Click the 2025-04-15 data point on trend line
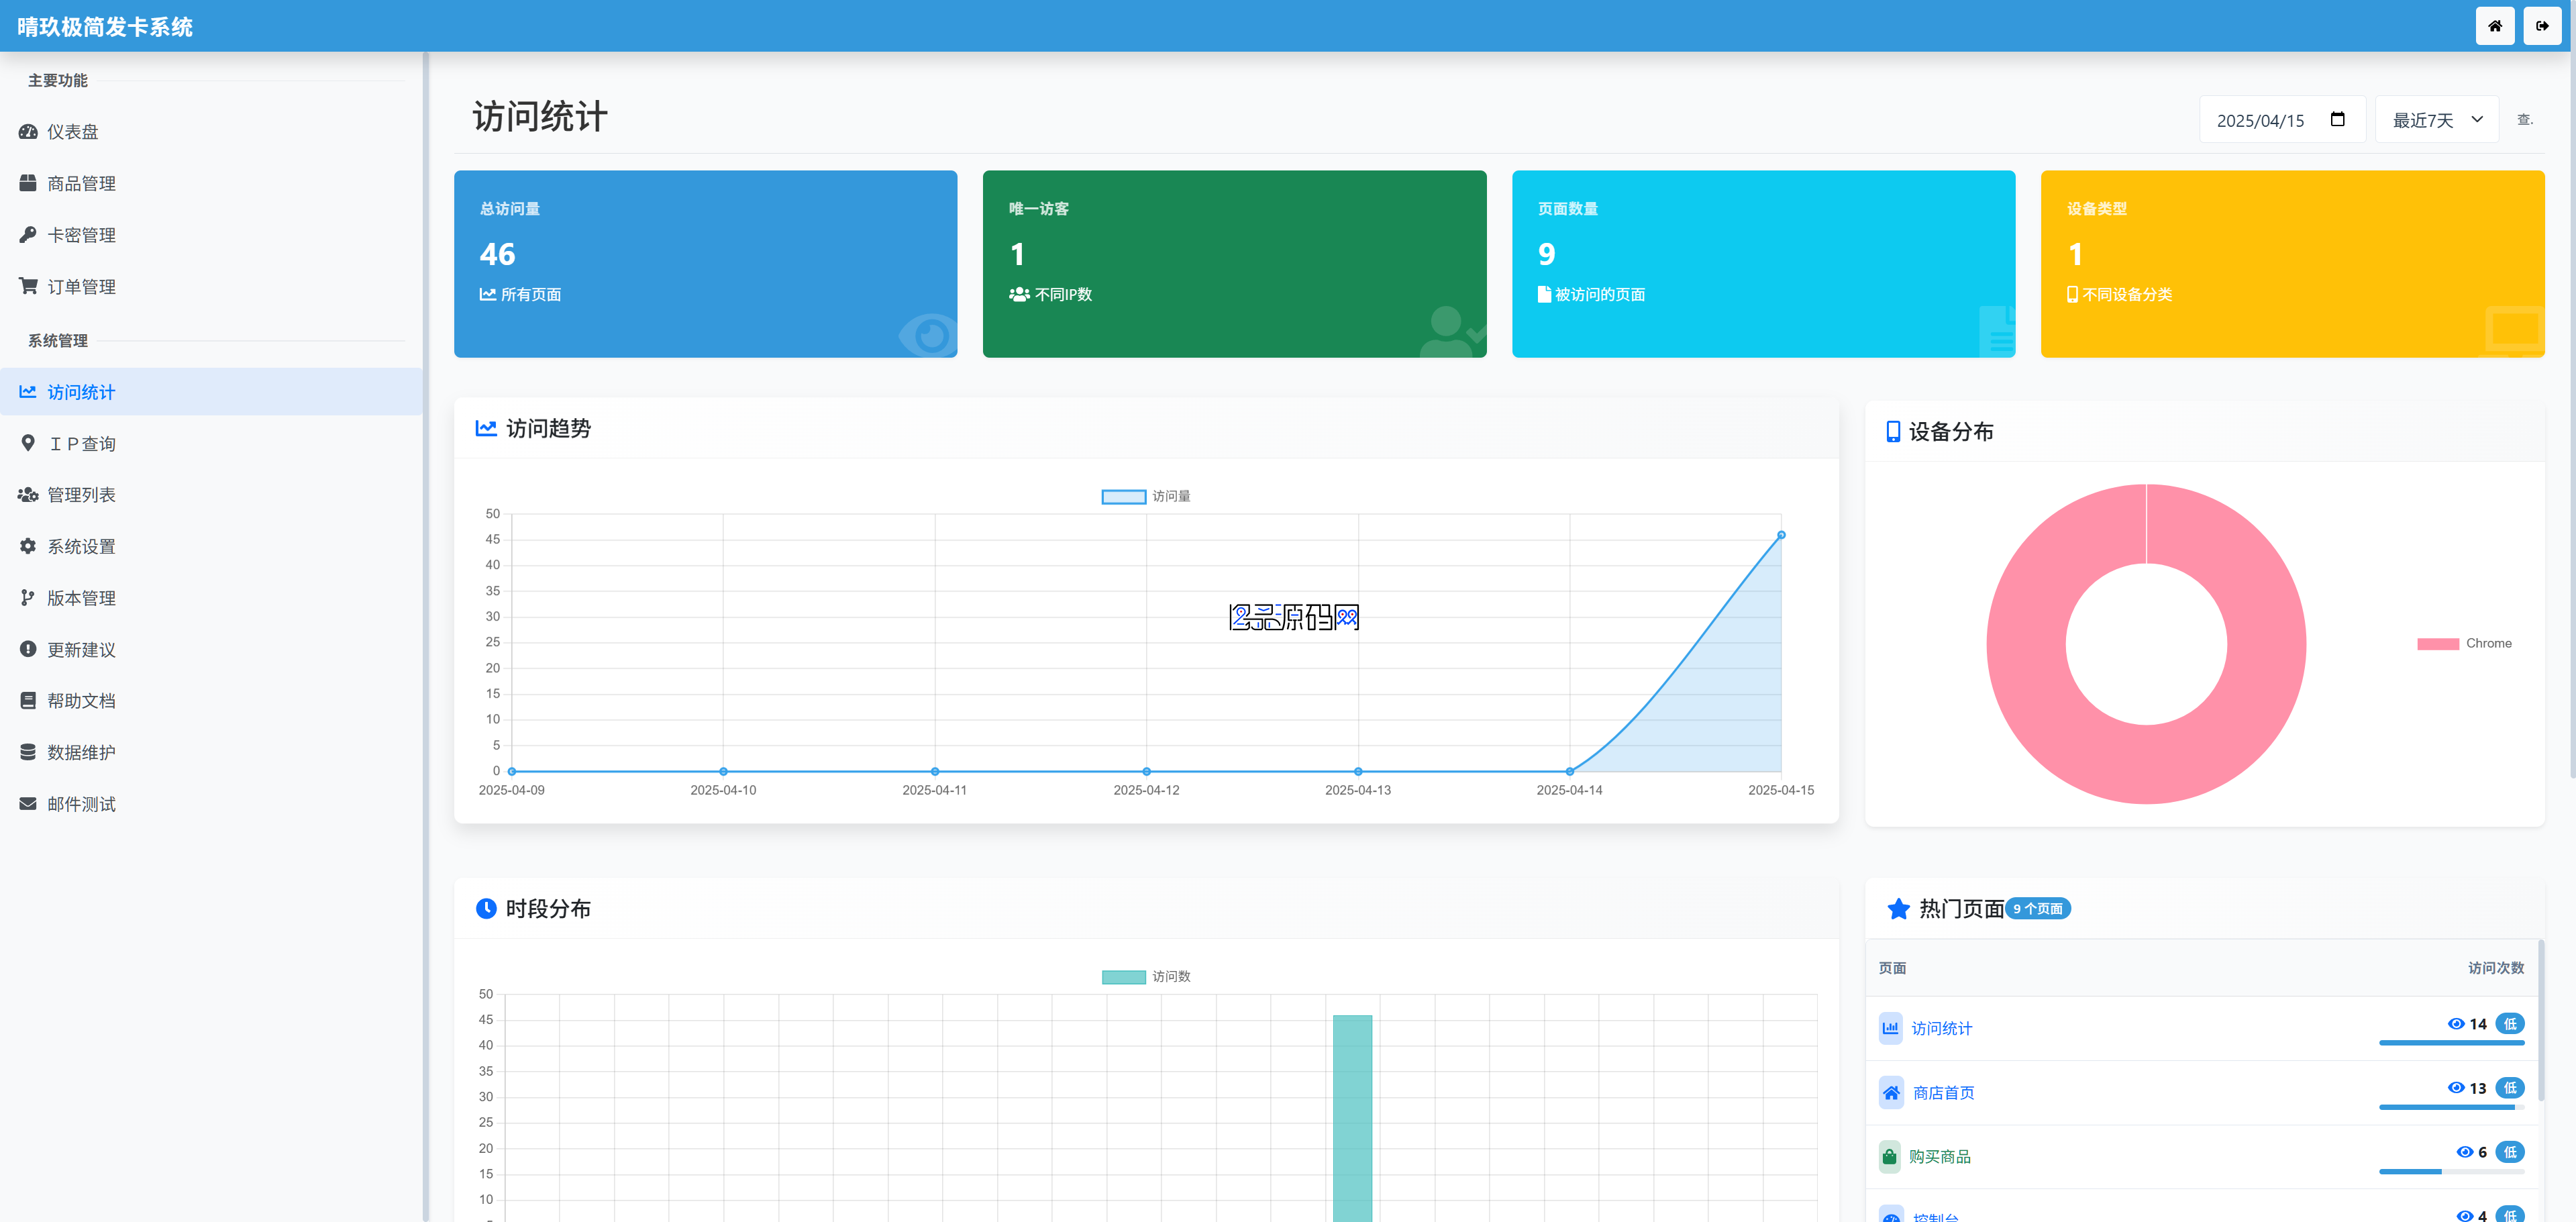Image resolution: width=2576 pixels, height=1222 pixels. [1780, 535]
